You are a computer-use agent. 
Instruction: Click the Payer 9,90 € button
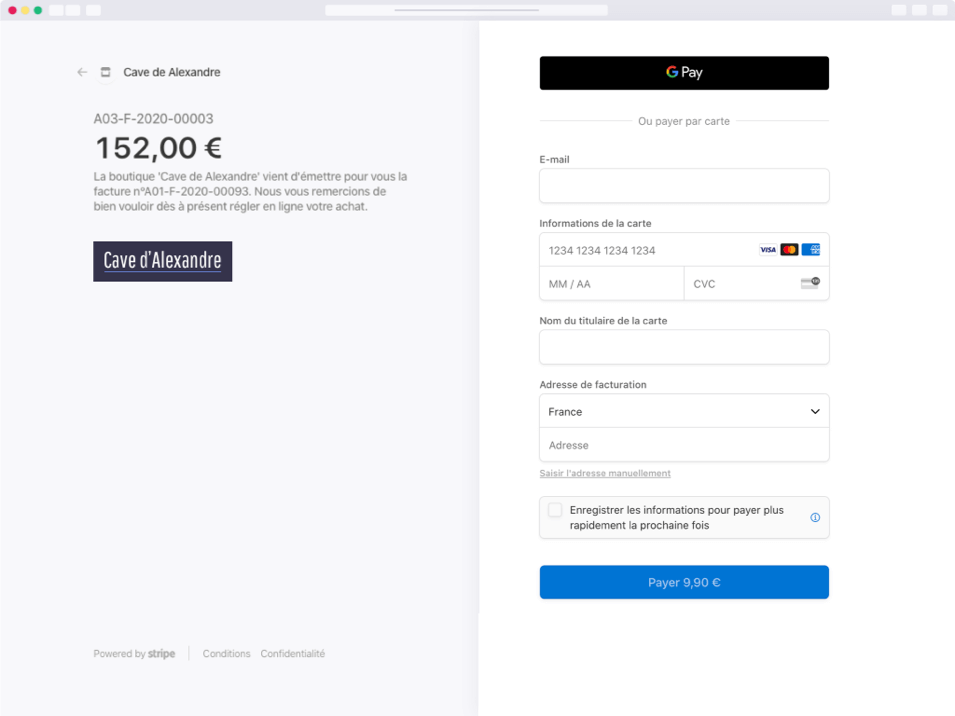[x=684, y=582]
